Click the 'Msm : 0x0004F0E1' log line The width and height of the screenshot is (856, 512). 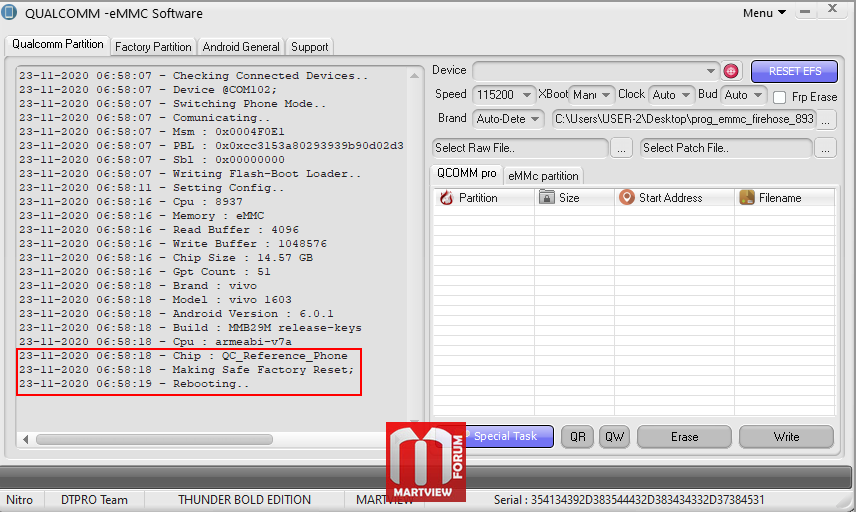coord(152,132)
